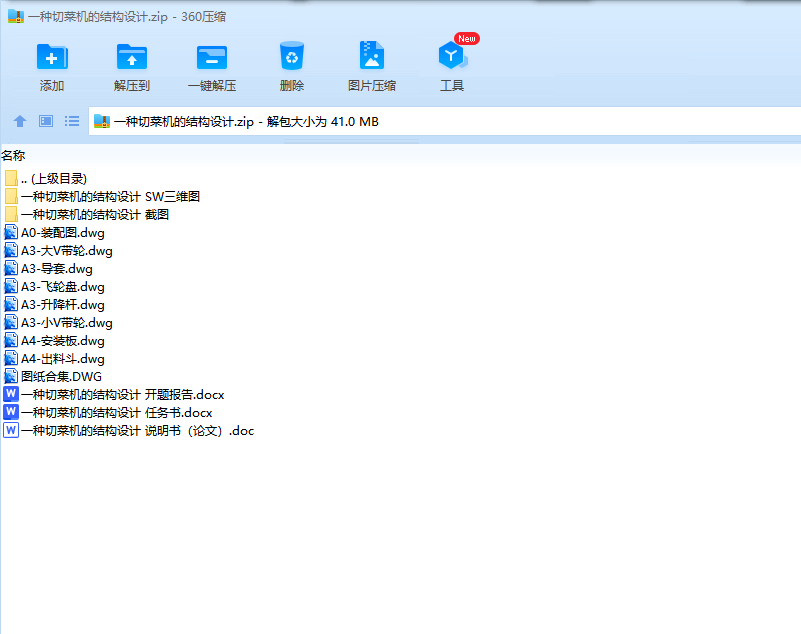Select the SW三维图 folder
This screenshot has height=634, width=801.
[102, 197]
